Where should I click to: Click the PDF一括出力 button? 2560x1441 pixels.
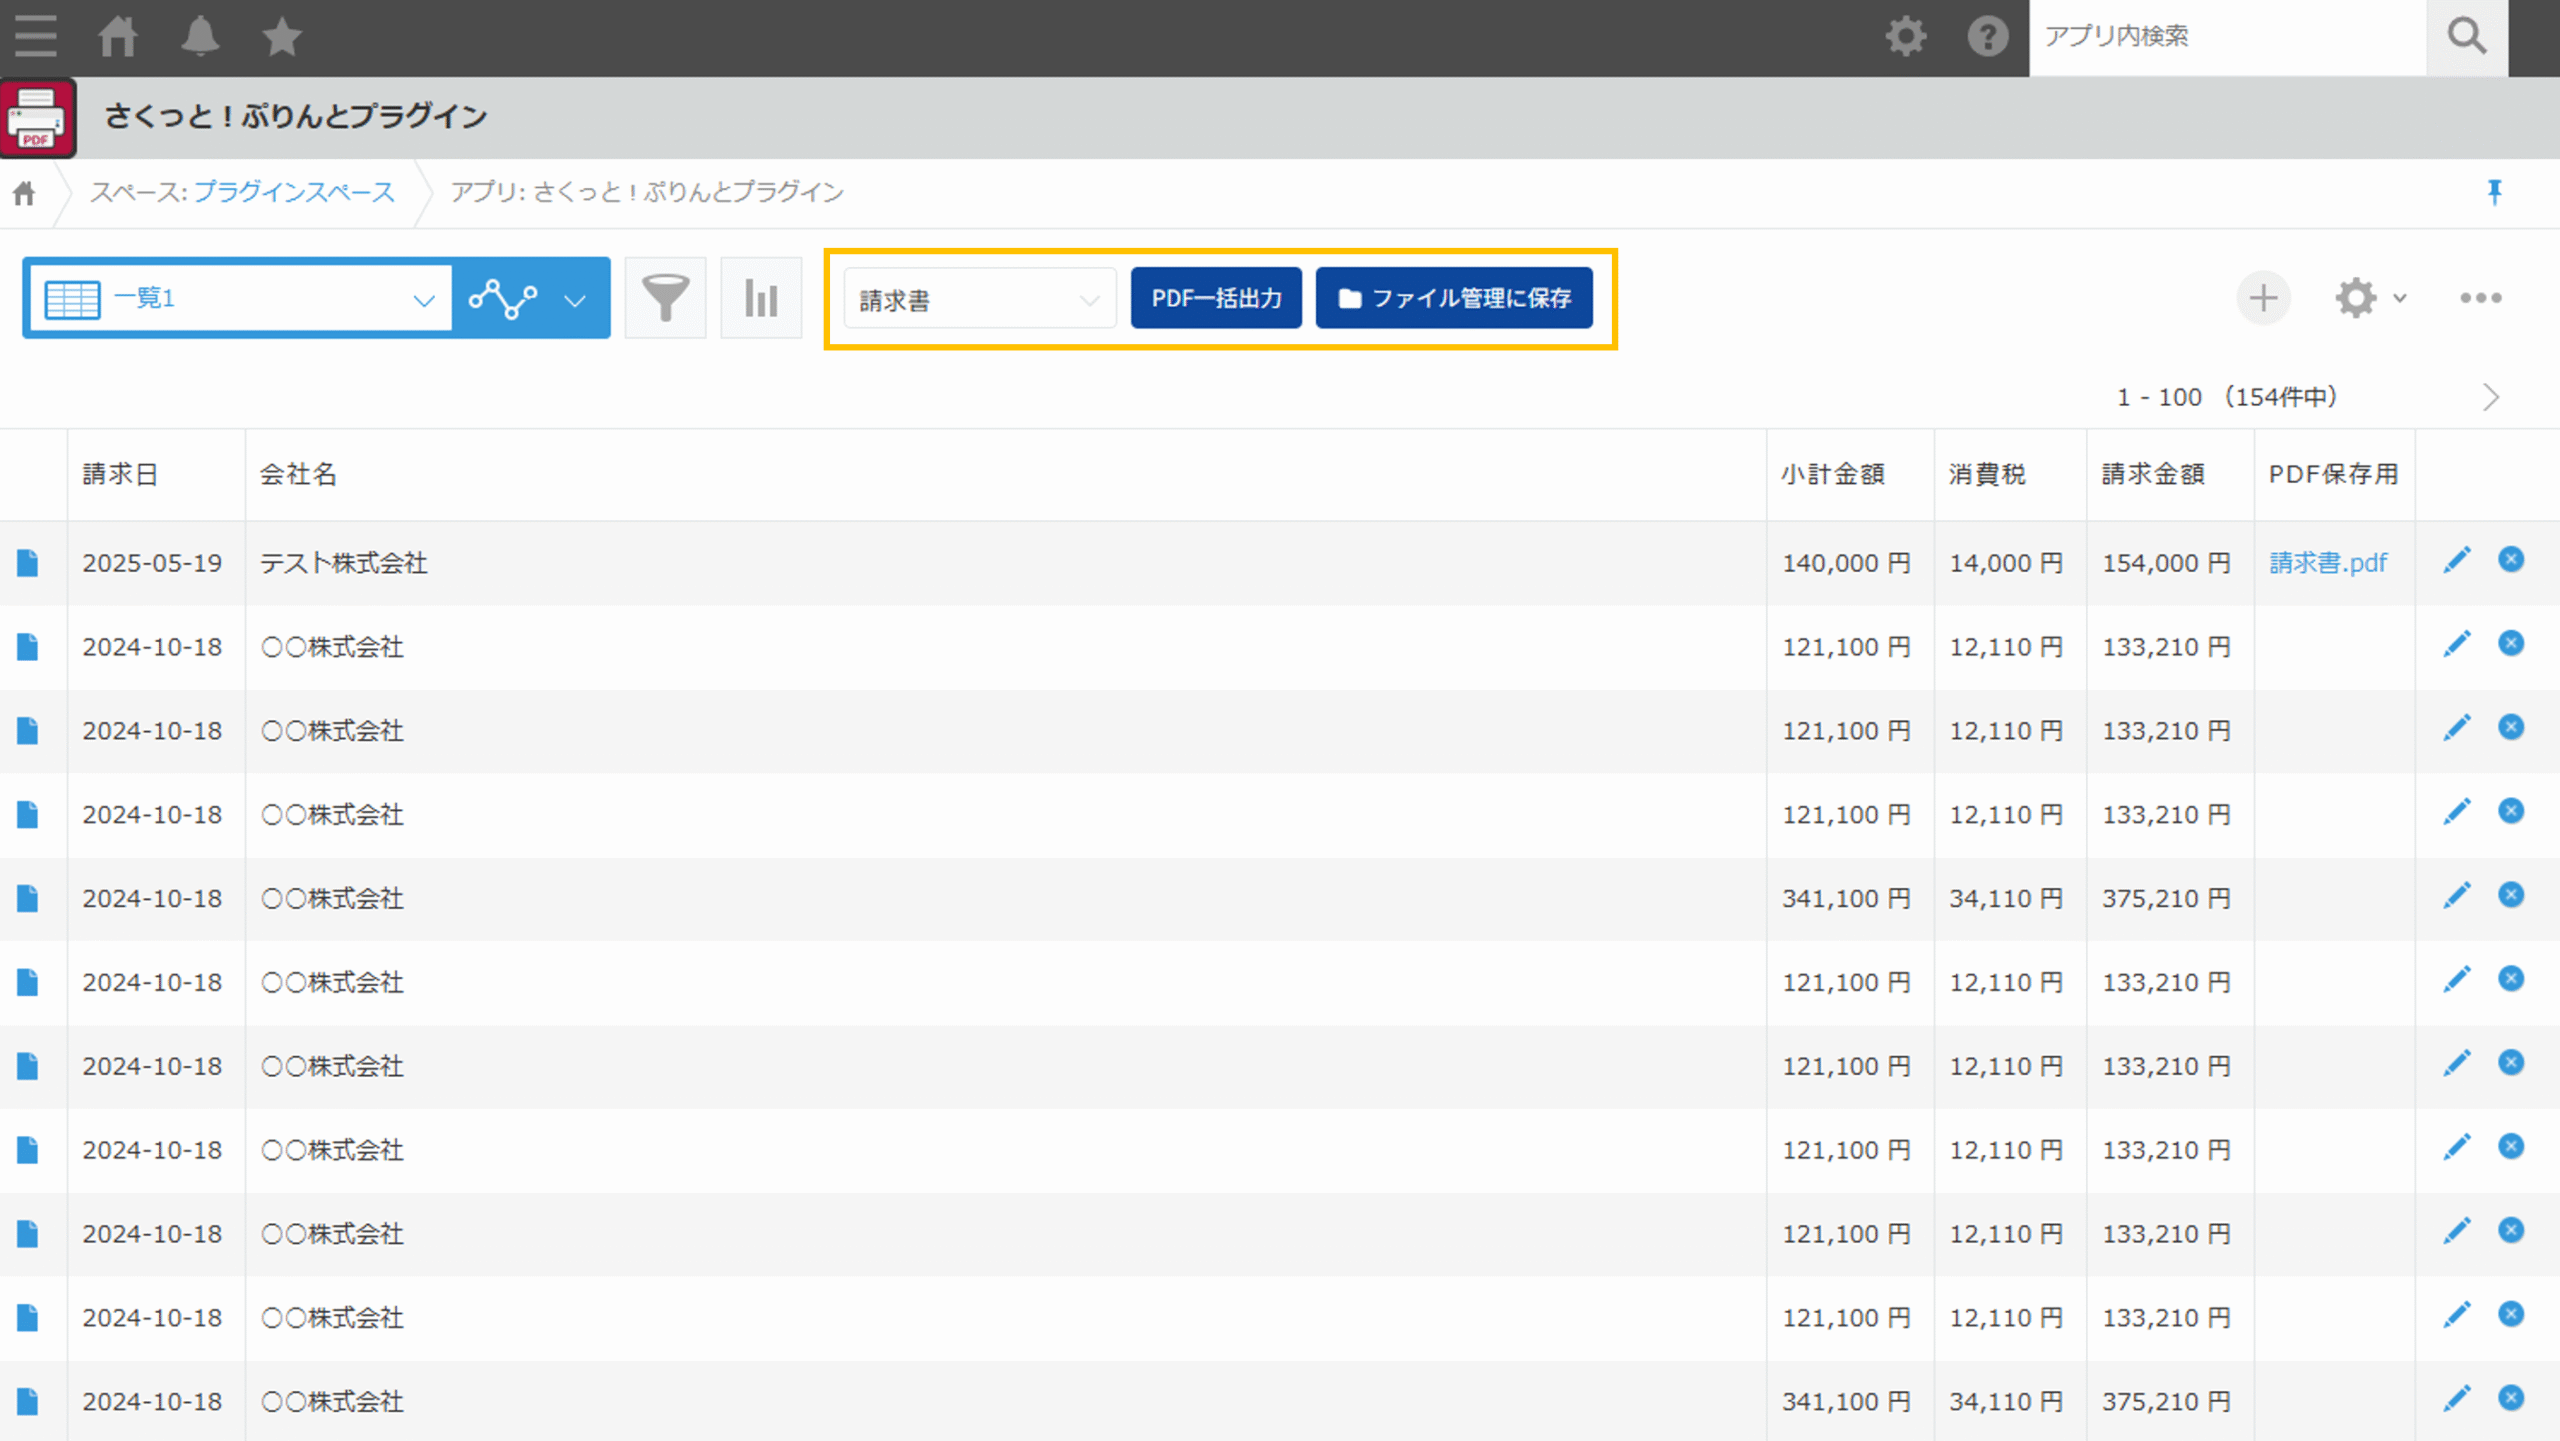click(1216, 298)
